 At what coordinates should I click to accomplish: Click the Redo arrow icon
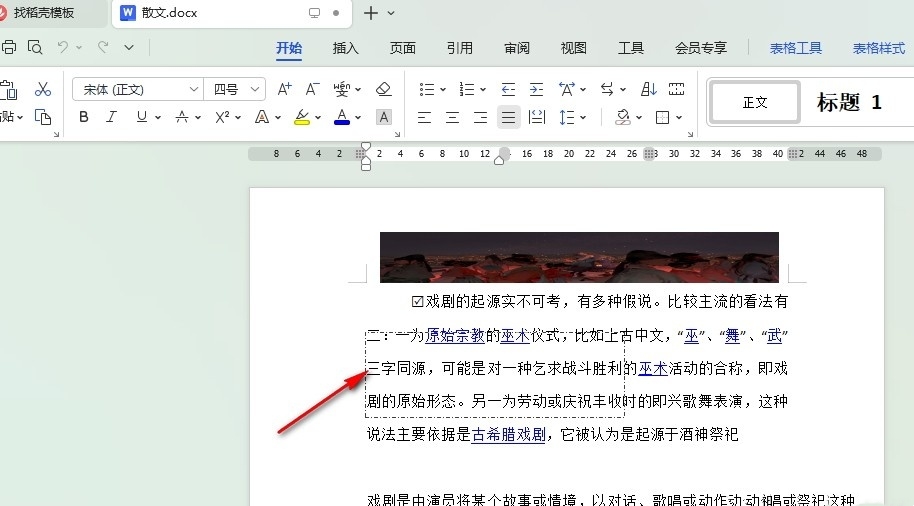pyautogui.click(x=103, y=47)
